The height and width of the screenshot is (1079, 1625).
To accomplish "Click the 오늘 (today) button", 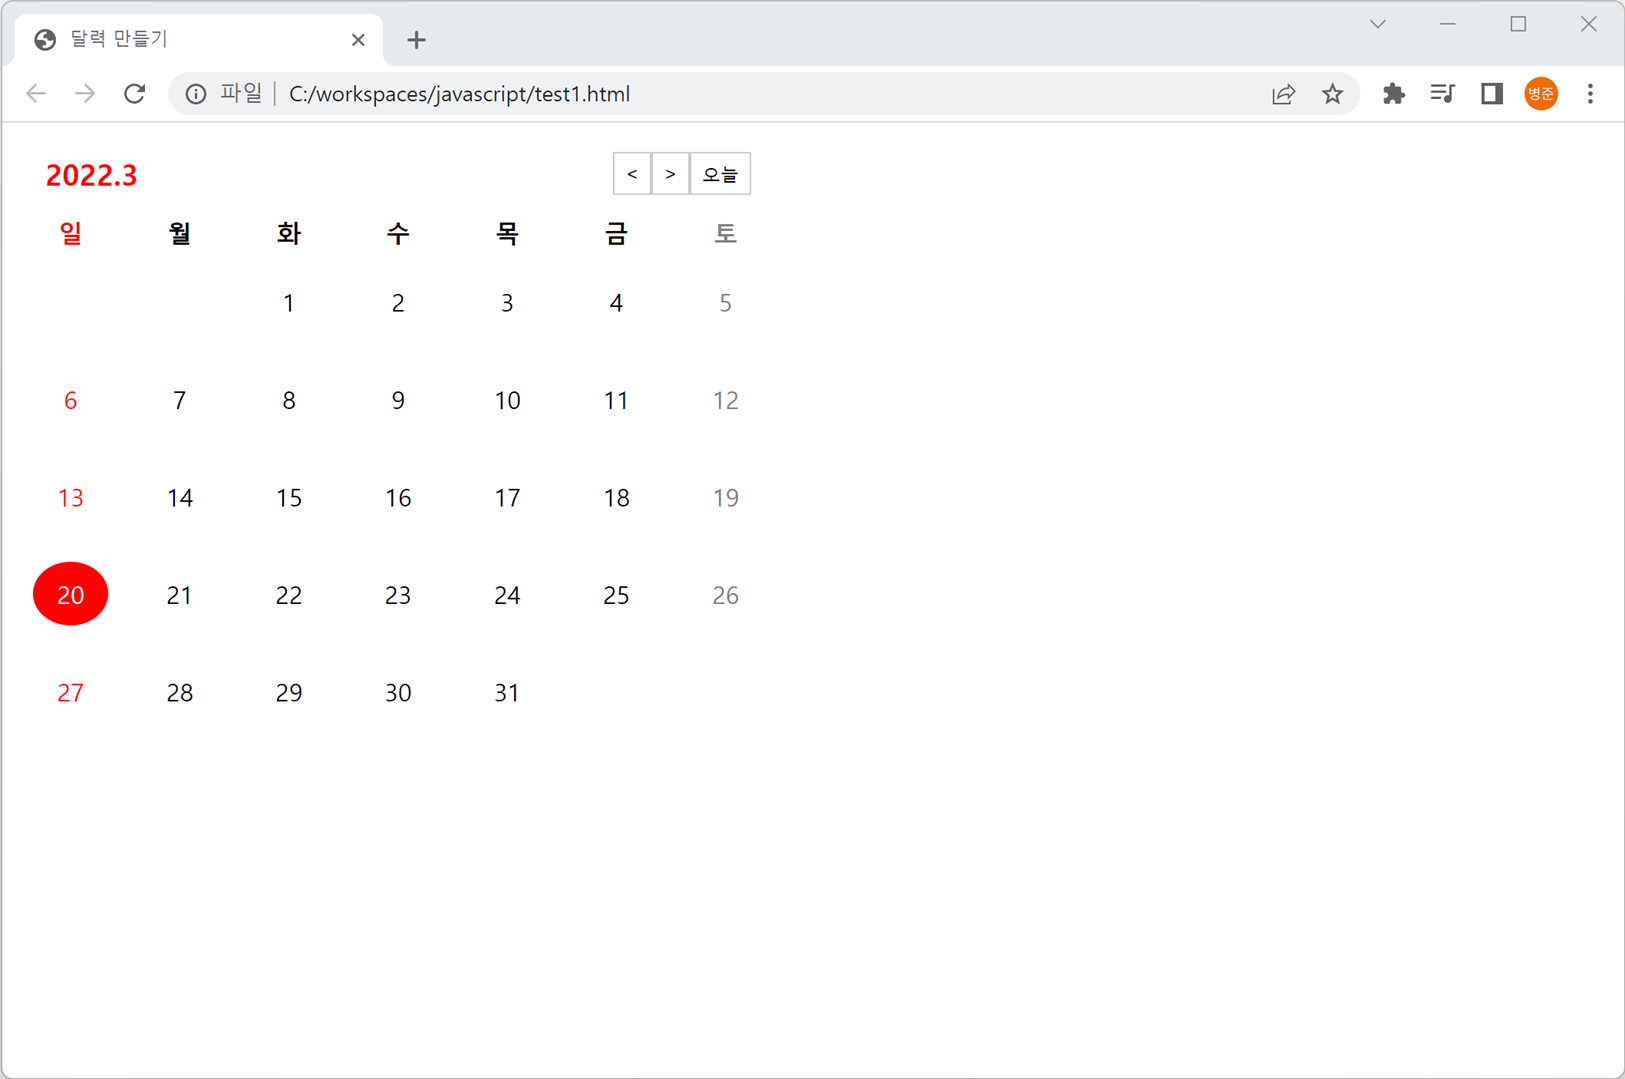I will pos(720,174).
